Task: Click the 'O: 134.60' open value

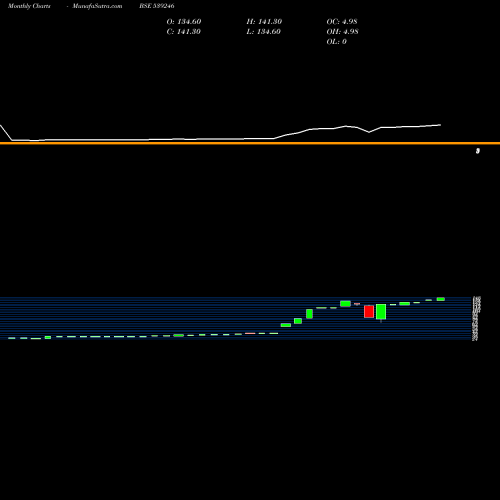Action: (184, 22)
